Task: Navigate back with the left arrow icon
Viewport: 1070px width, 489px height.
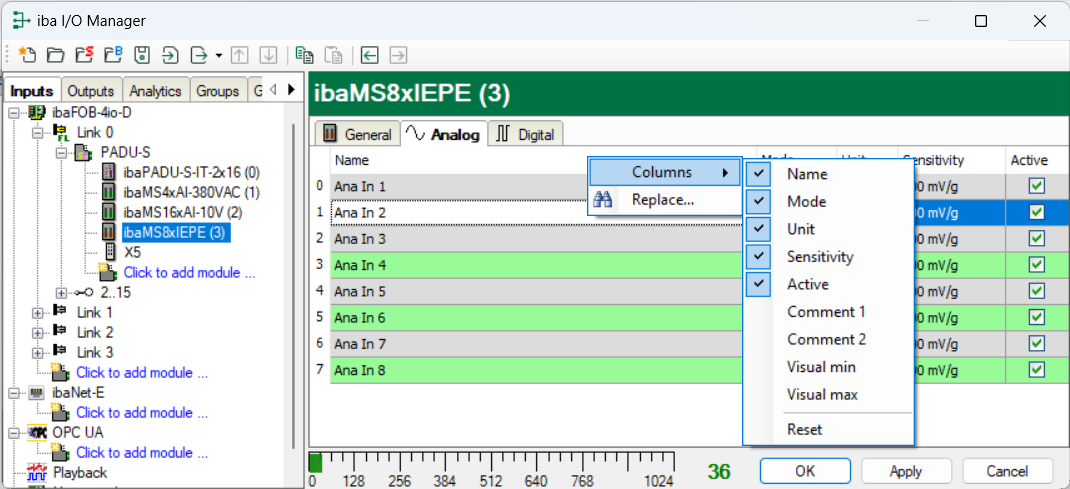Action: coord(369,55)
